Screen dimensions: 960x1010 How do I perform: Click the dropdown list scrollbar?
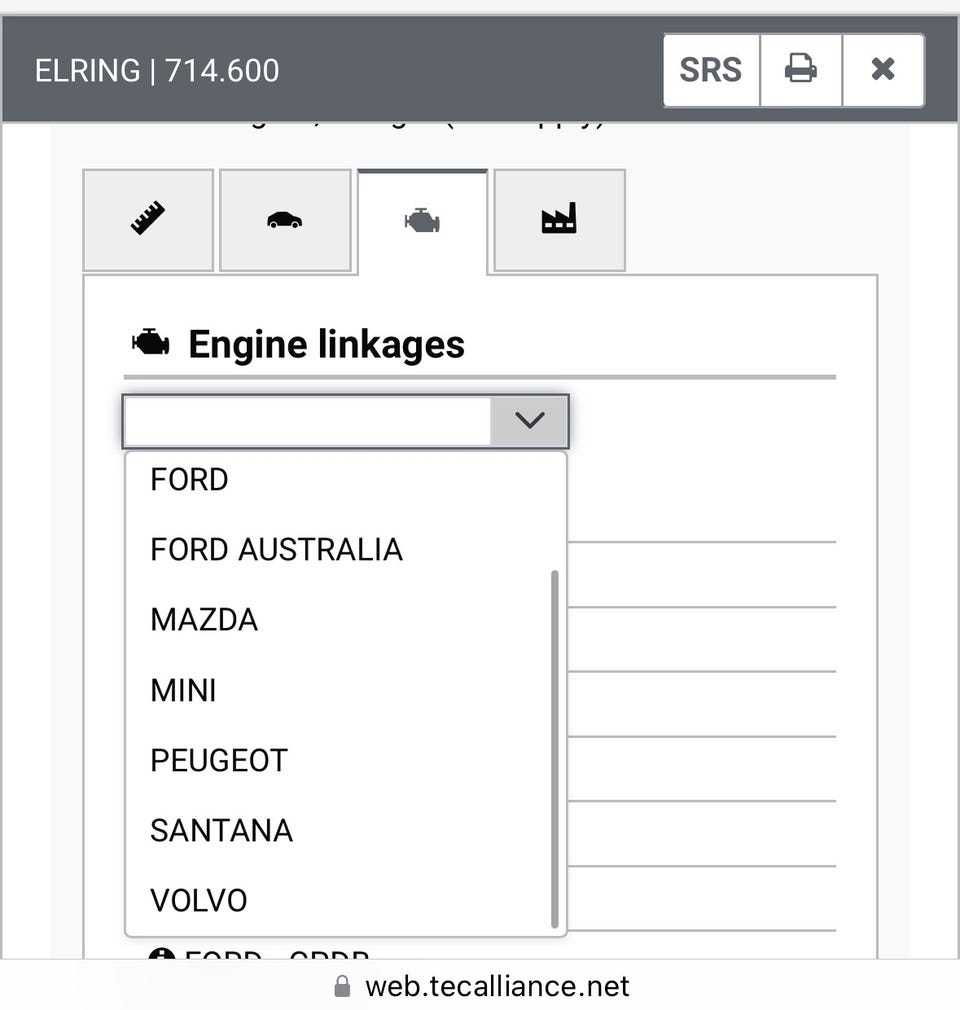tap(555, 749)
